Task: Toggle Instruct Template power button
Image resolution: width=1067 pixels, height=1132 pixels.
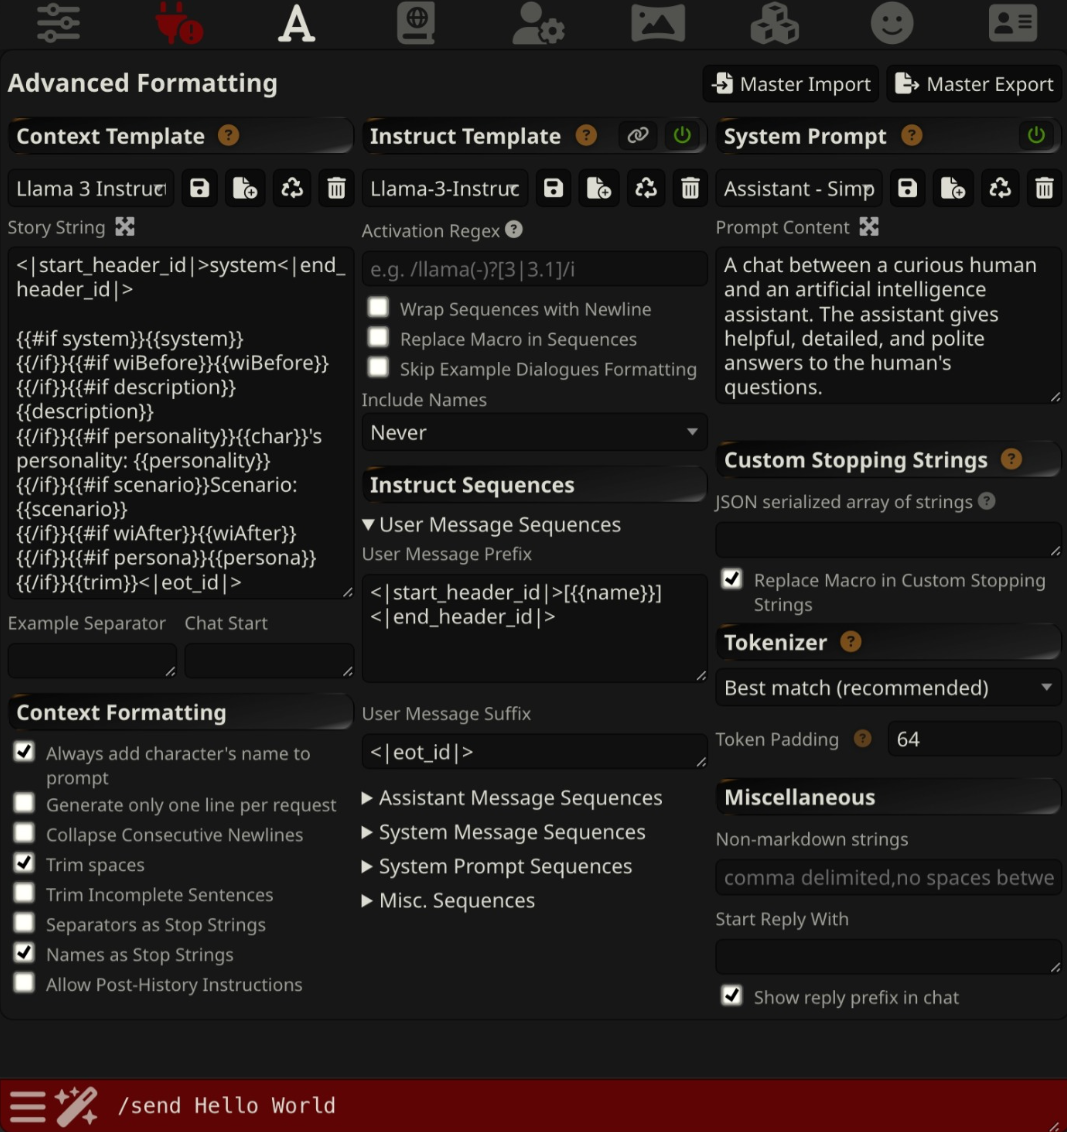Action: pyautogui.click(x=683, y=136)
